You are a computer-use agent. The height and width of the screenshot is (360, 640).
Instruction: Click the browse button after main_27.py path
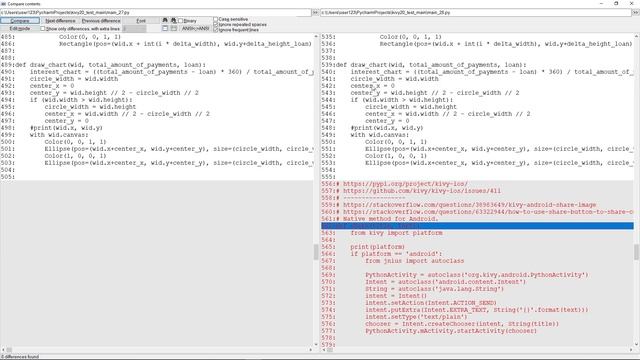[315, 13]
